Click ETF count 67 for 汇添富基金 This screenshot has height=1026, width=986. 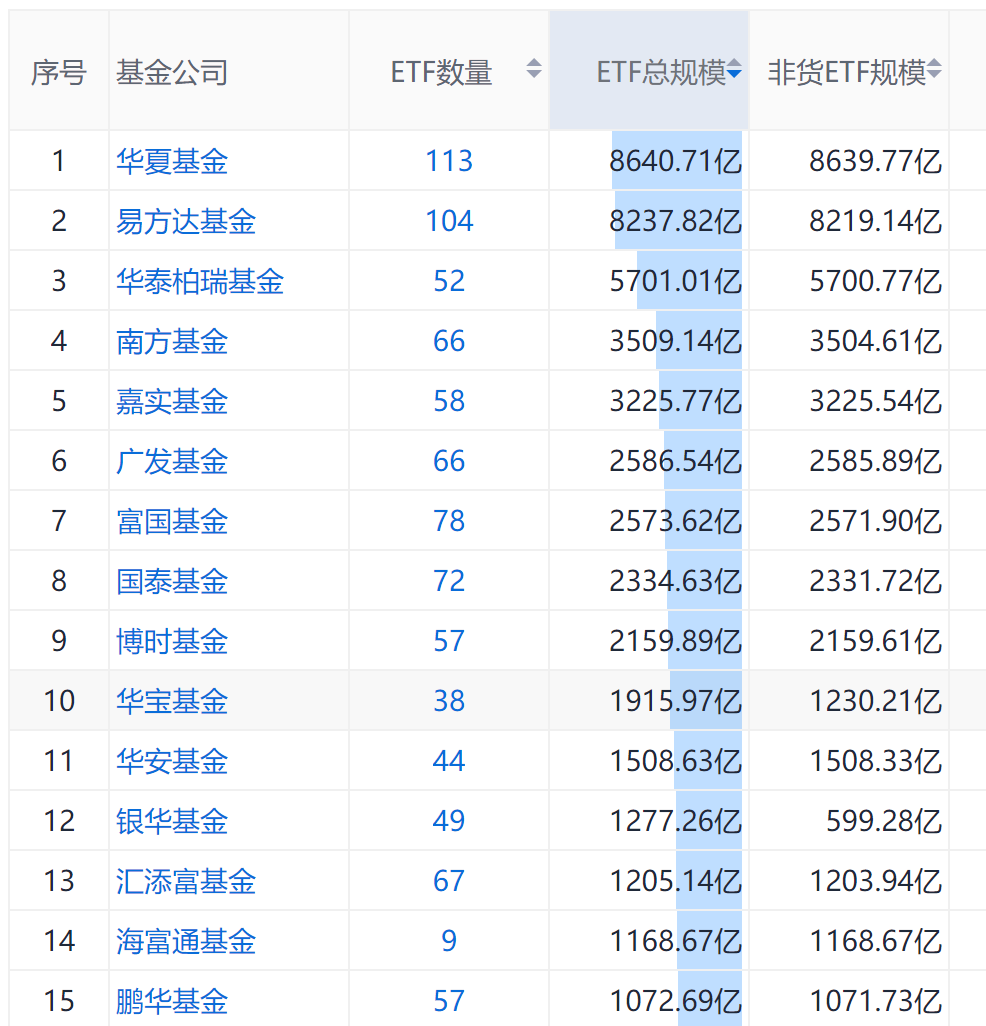click(x=449, y=881)
